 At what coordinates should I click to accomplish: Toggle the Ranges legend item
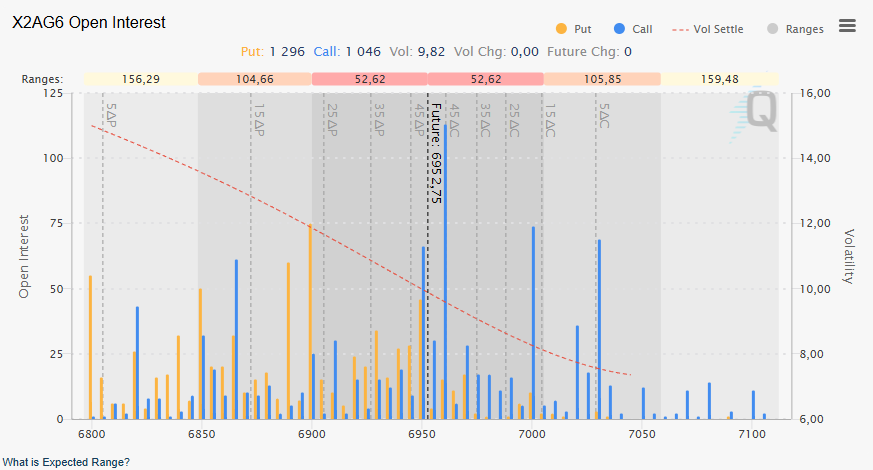pos(804,30)
